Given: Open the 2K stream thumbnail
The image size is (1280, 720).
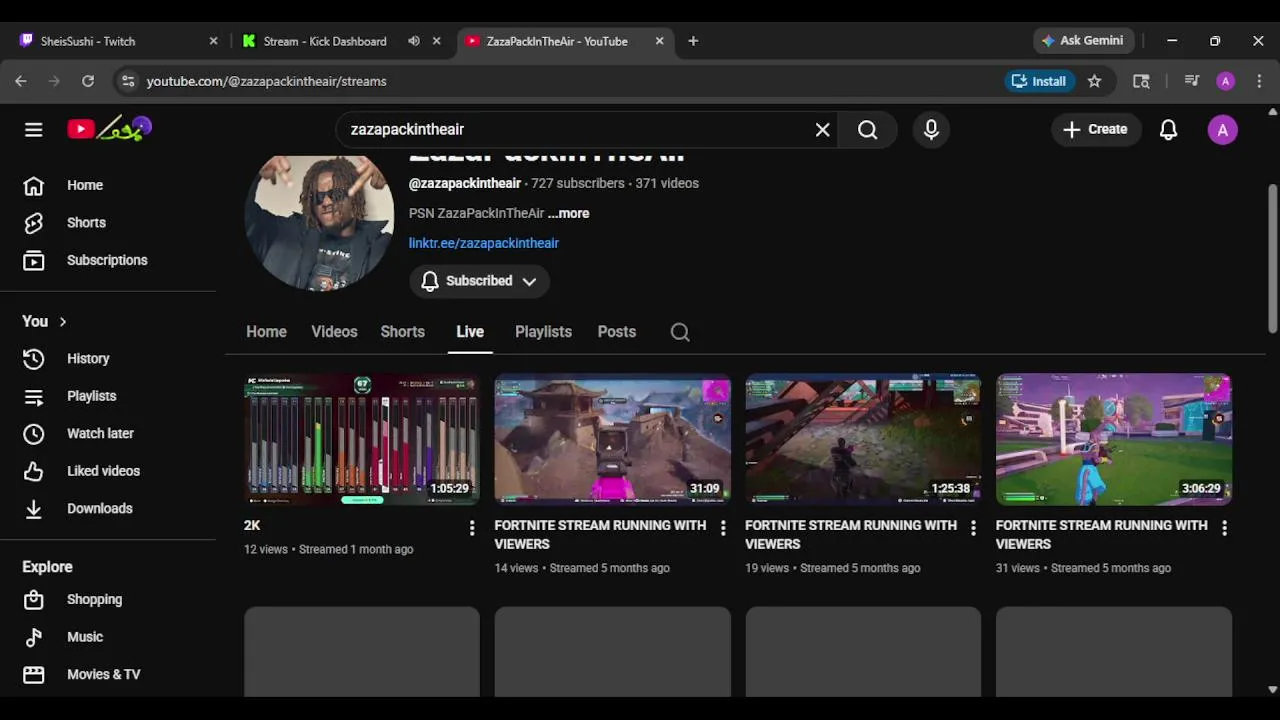Looking at the screenshot, I should pyautogui.click(x=362, y=439).
